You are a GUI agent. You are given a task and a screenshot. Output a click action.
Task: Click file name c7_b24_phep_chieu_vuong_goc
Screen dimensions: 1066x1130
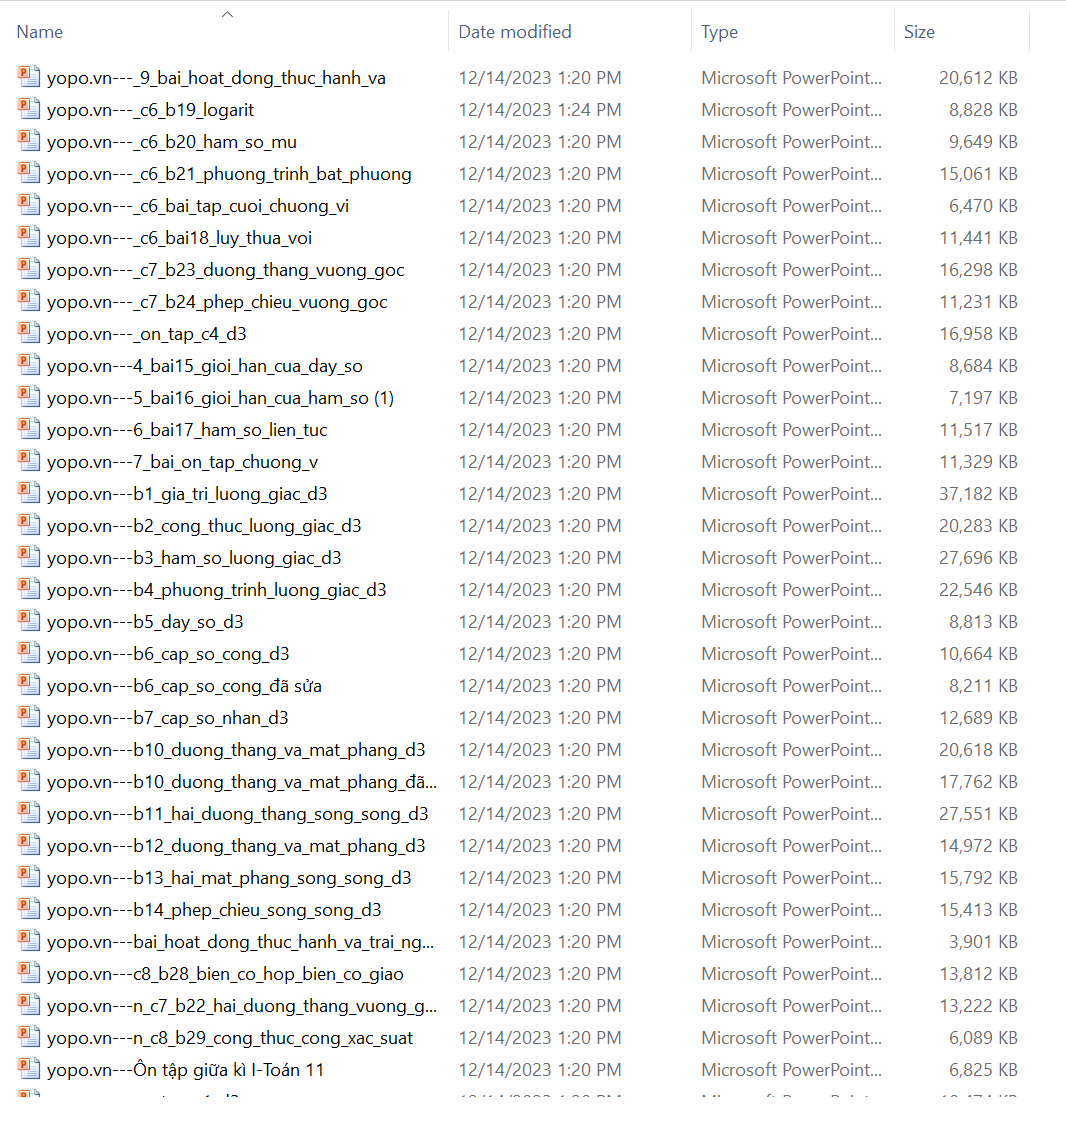click(x=217, y=302)
